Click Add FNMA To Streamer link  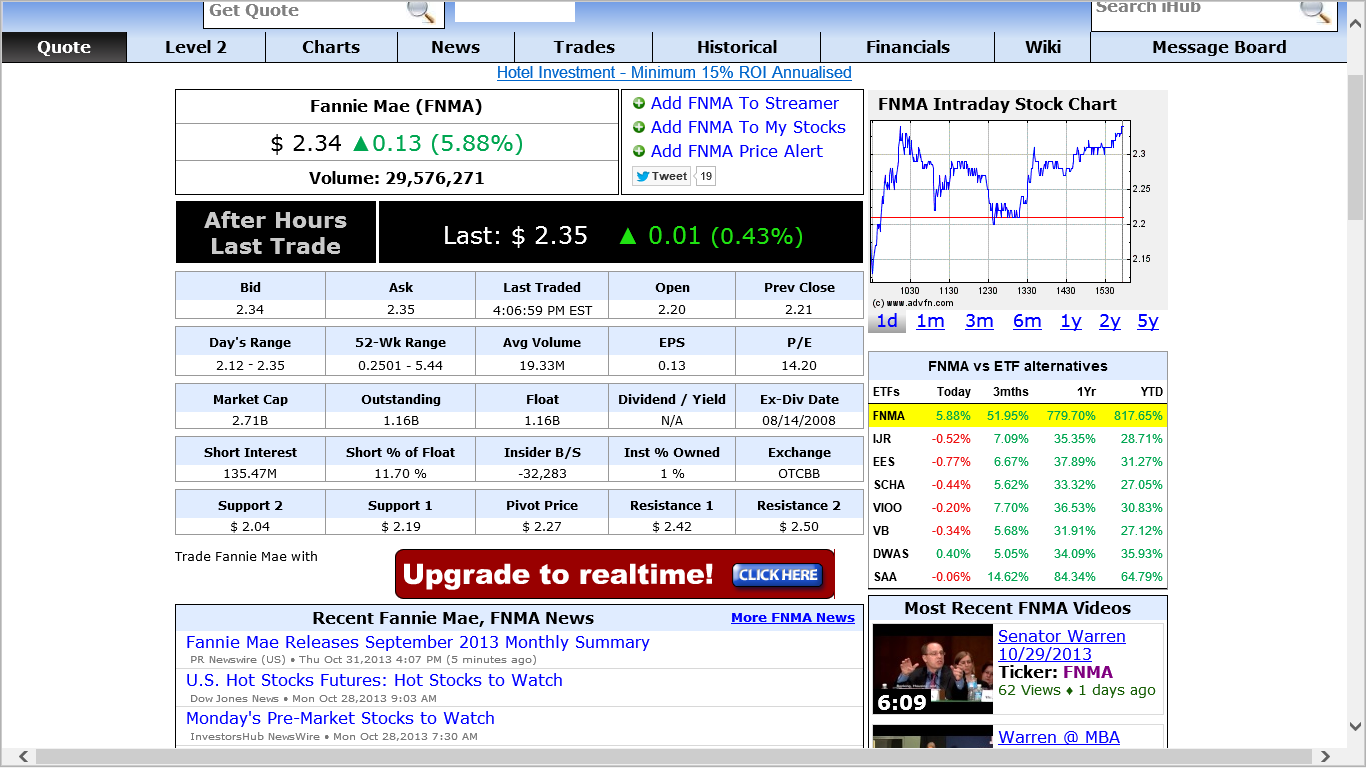(x=745, y=103)
